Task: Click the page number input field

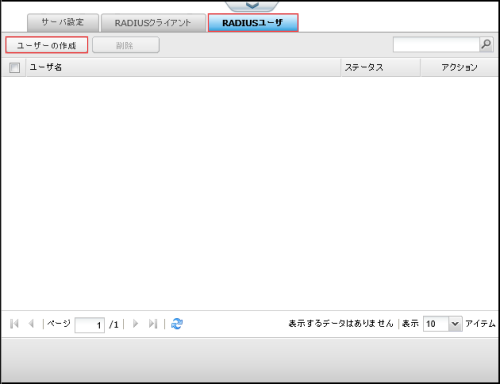Action: (x=90, y=325)
